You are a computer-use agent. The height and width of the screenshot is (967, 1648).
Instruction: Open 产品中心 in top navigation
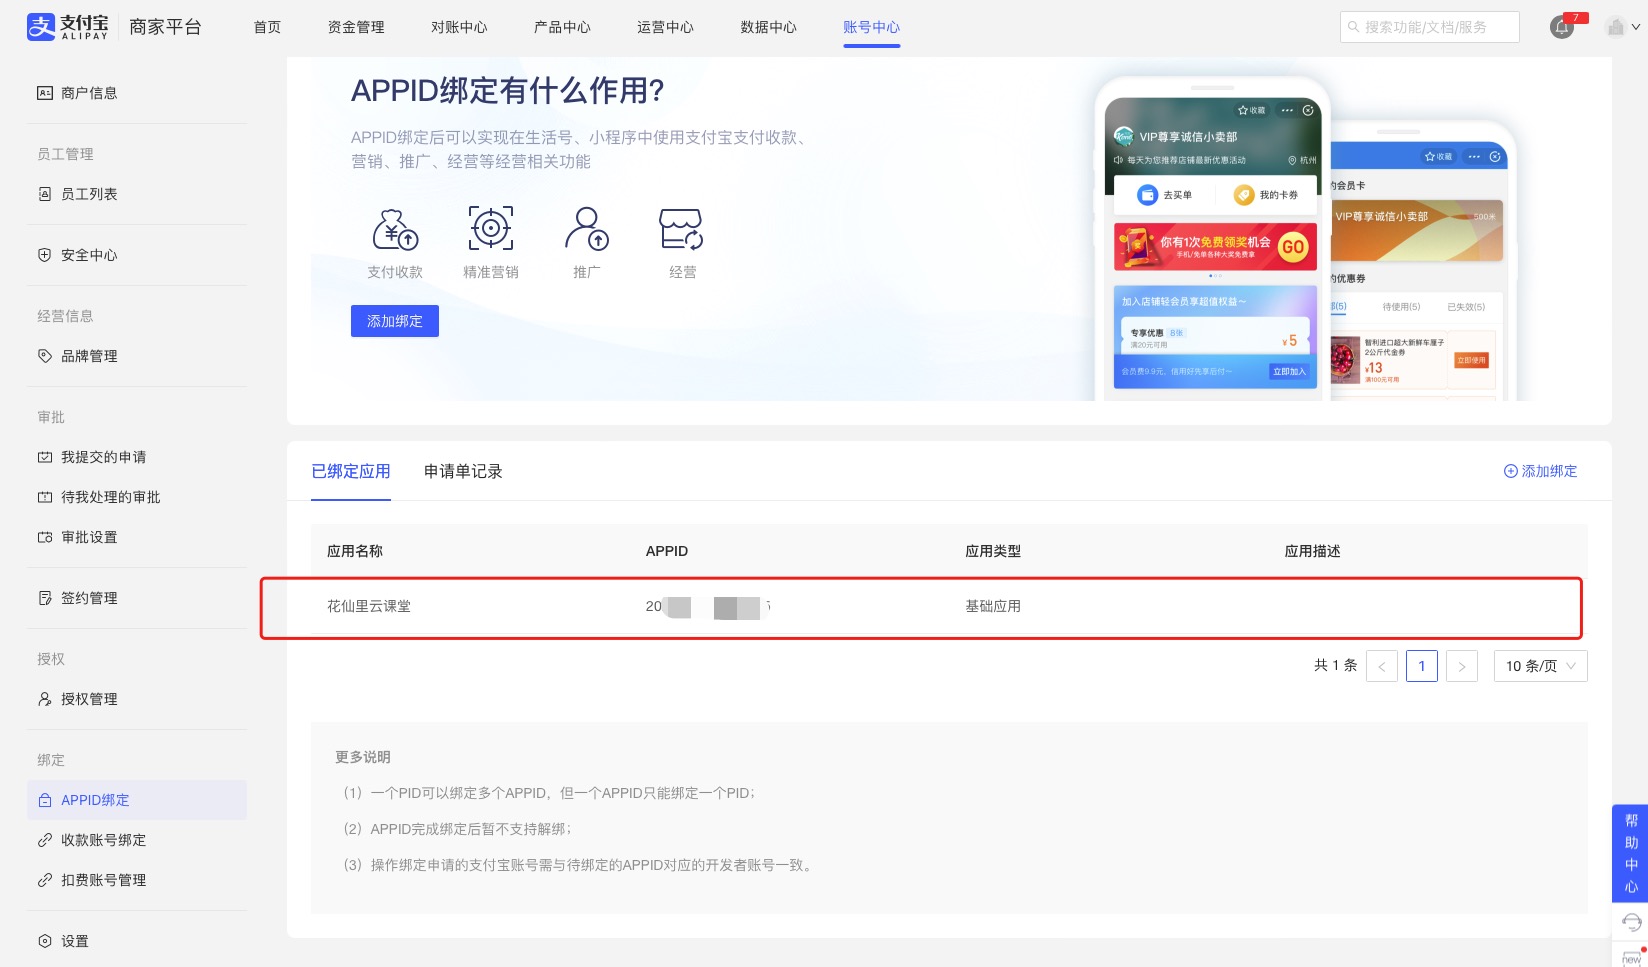pos(562,27)
